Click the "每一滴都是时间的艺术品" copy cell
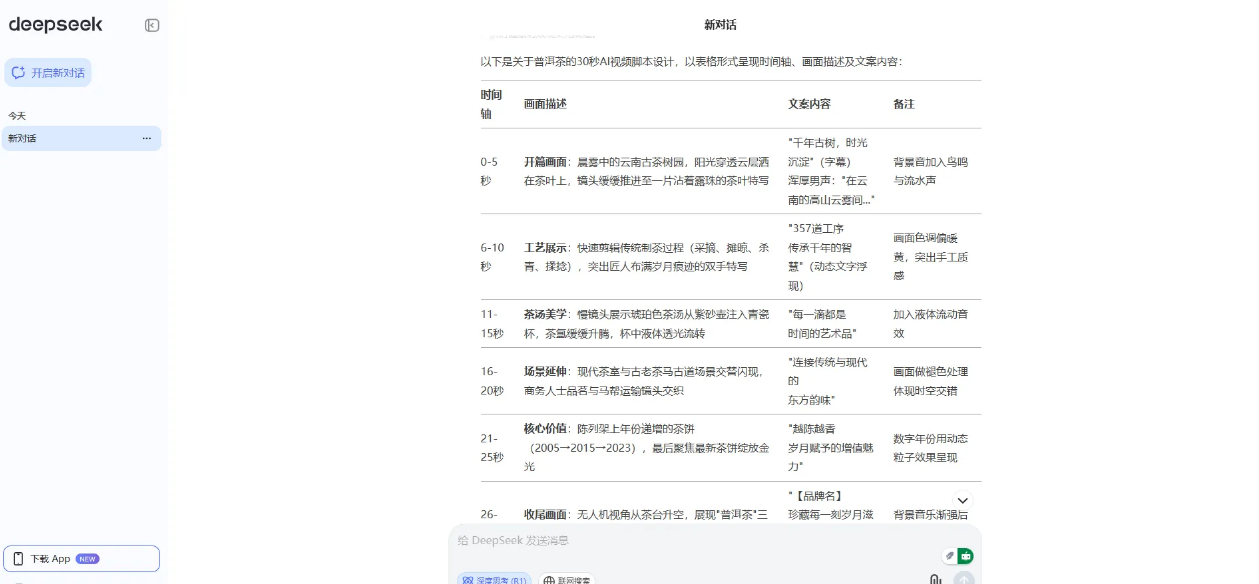Image resolution: width=1259 pixels, height=584 pixels. tap(822, 324)
